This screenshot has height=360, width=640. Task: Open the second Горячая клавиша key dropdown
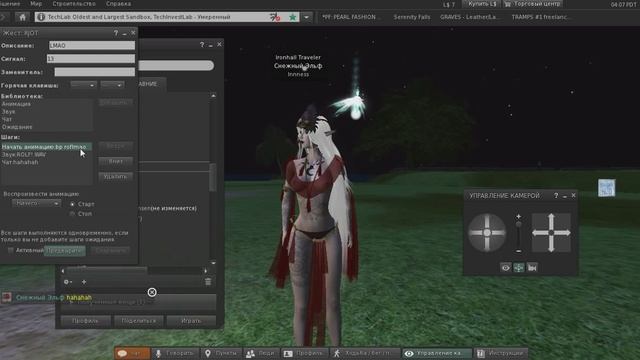tap(112, 85)
